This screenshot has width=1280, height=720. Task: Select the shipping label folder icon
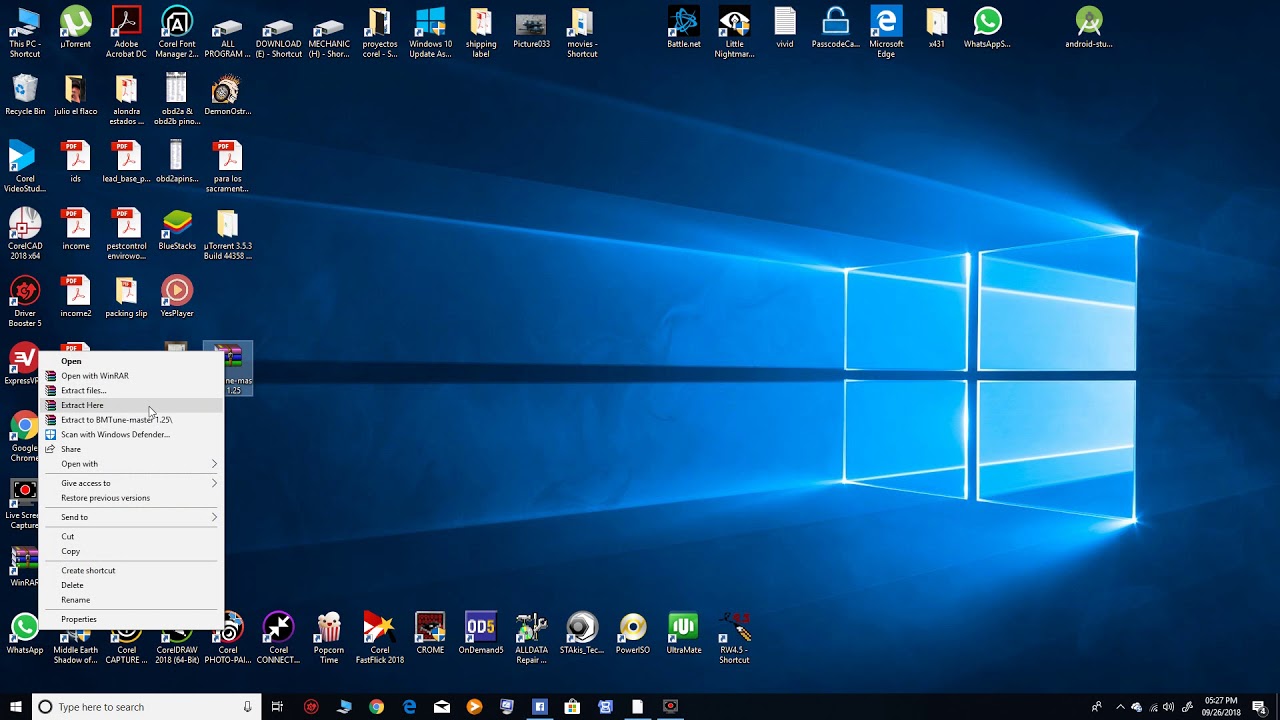[x=481, y=33]
